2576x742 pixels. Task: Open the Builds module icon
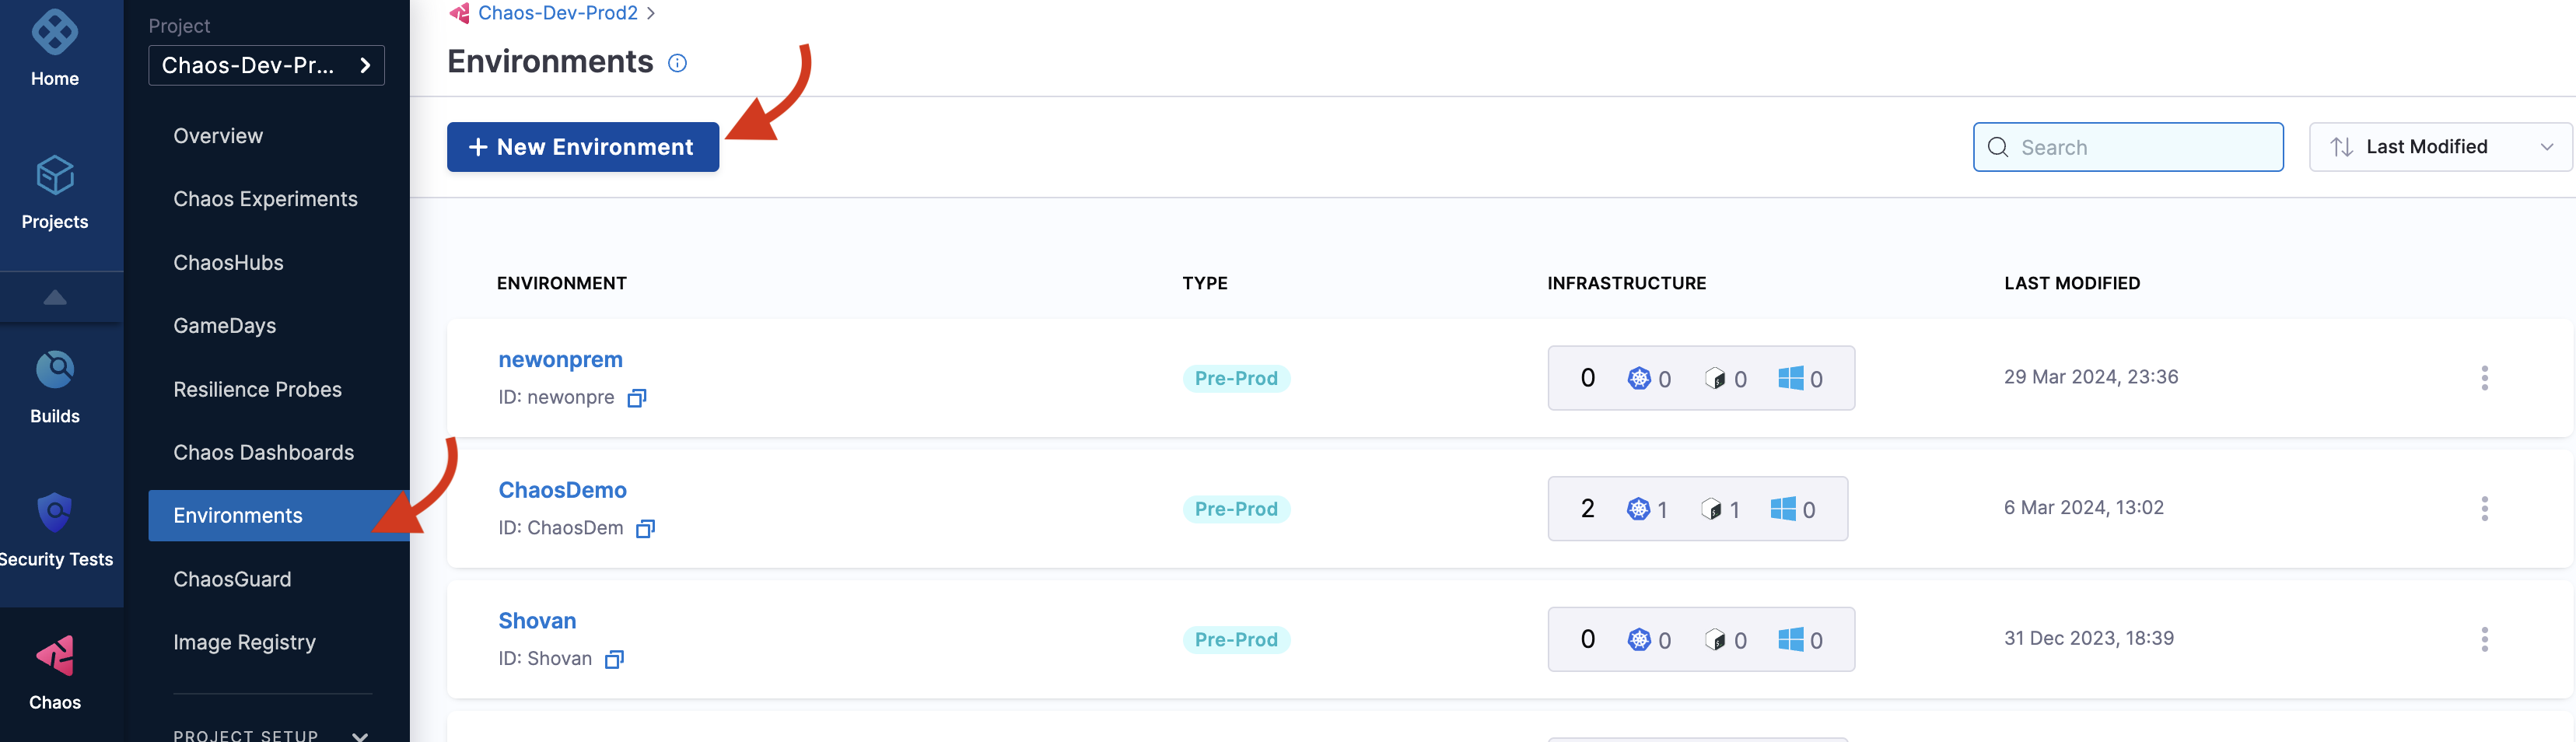tap(55, 372)
